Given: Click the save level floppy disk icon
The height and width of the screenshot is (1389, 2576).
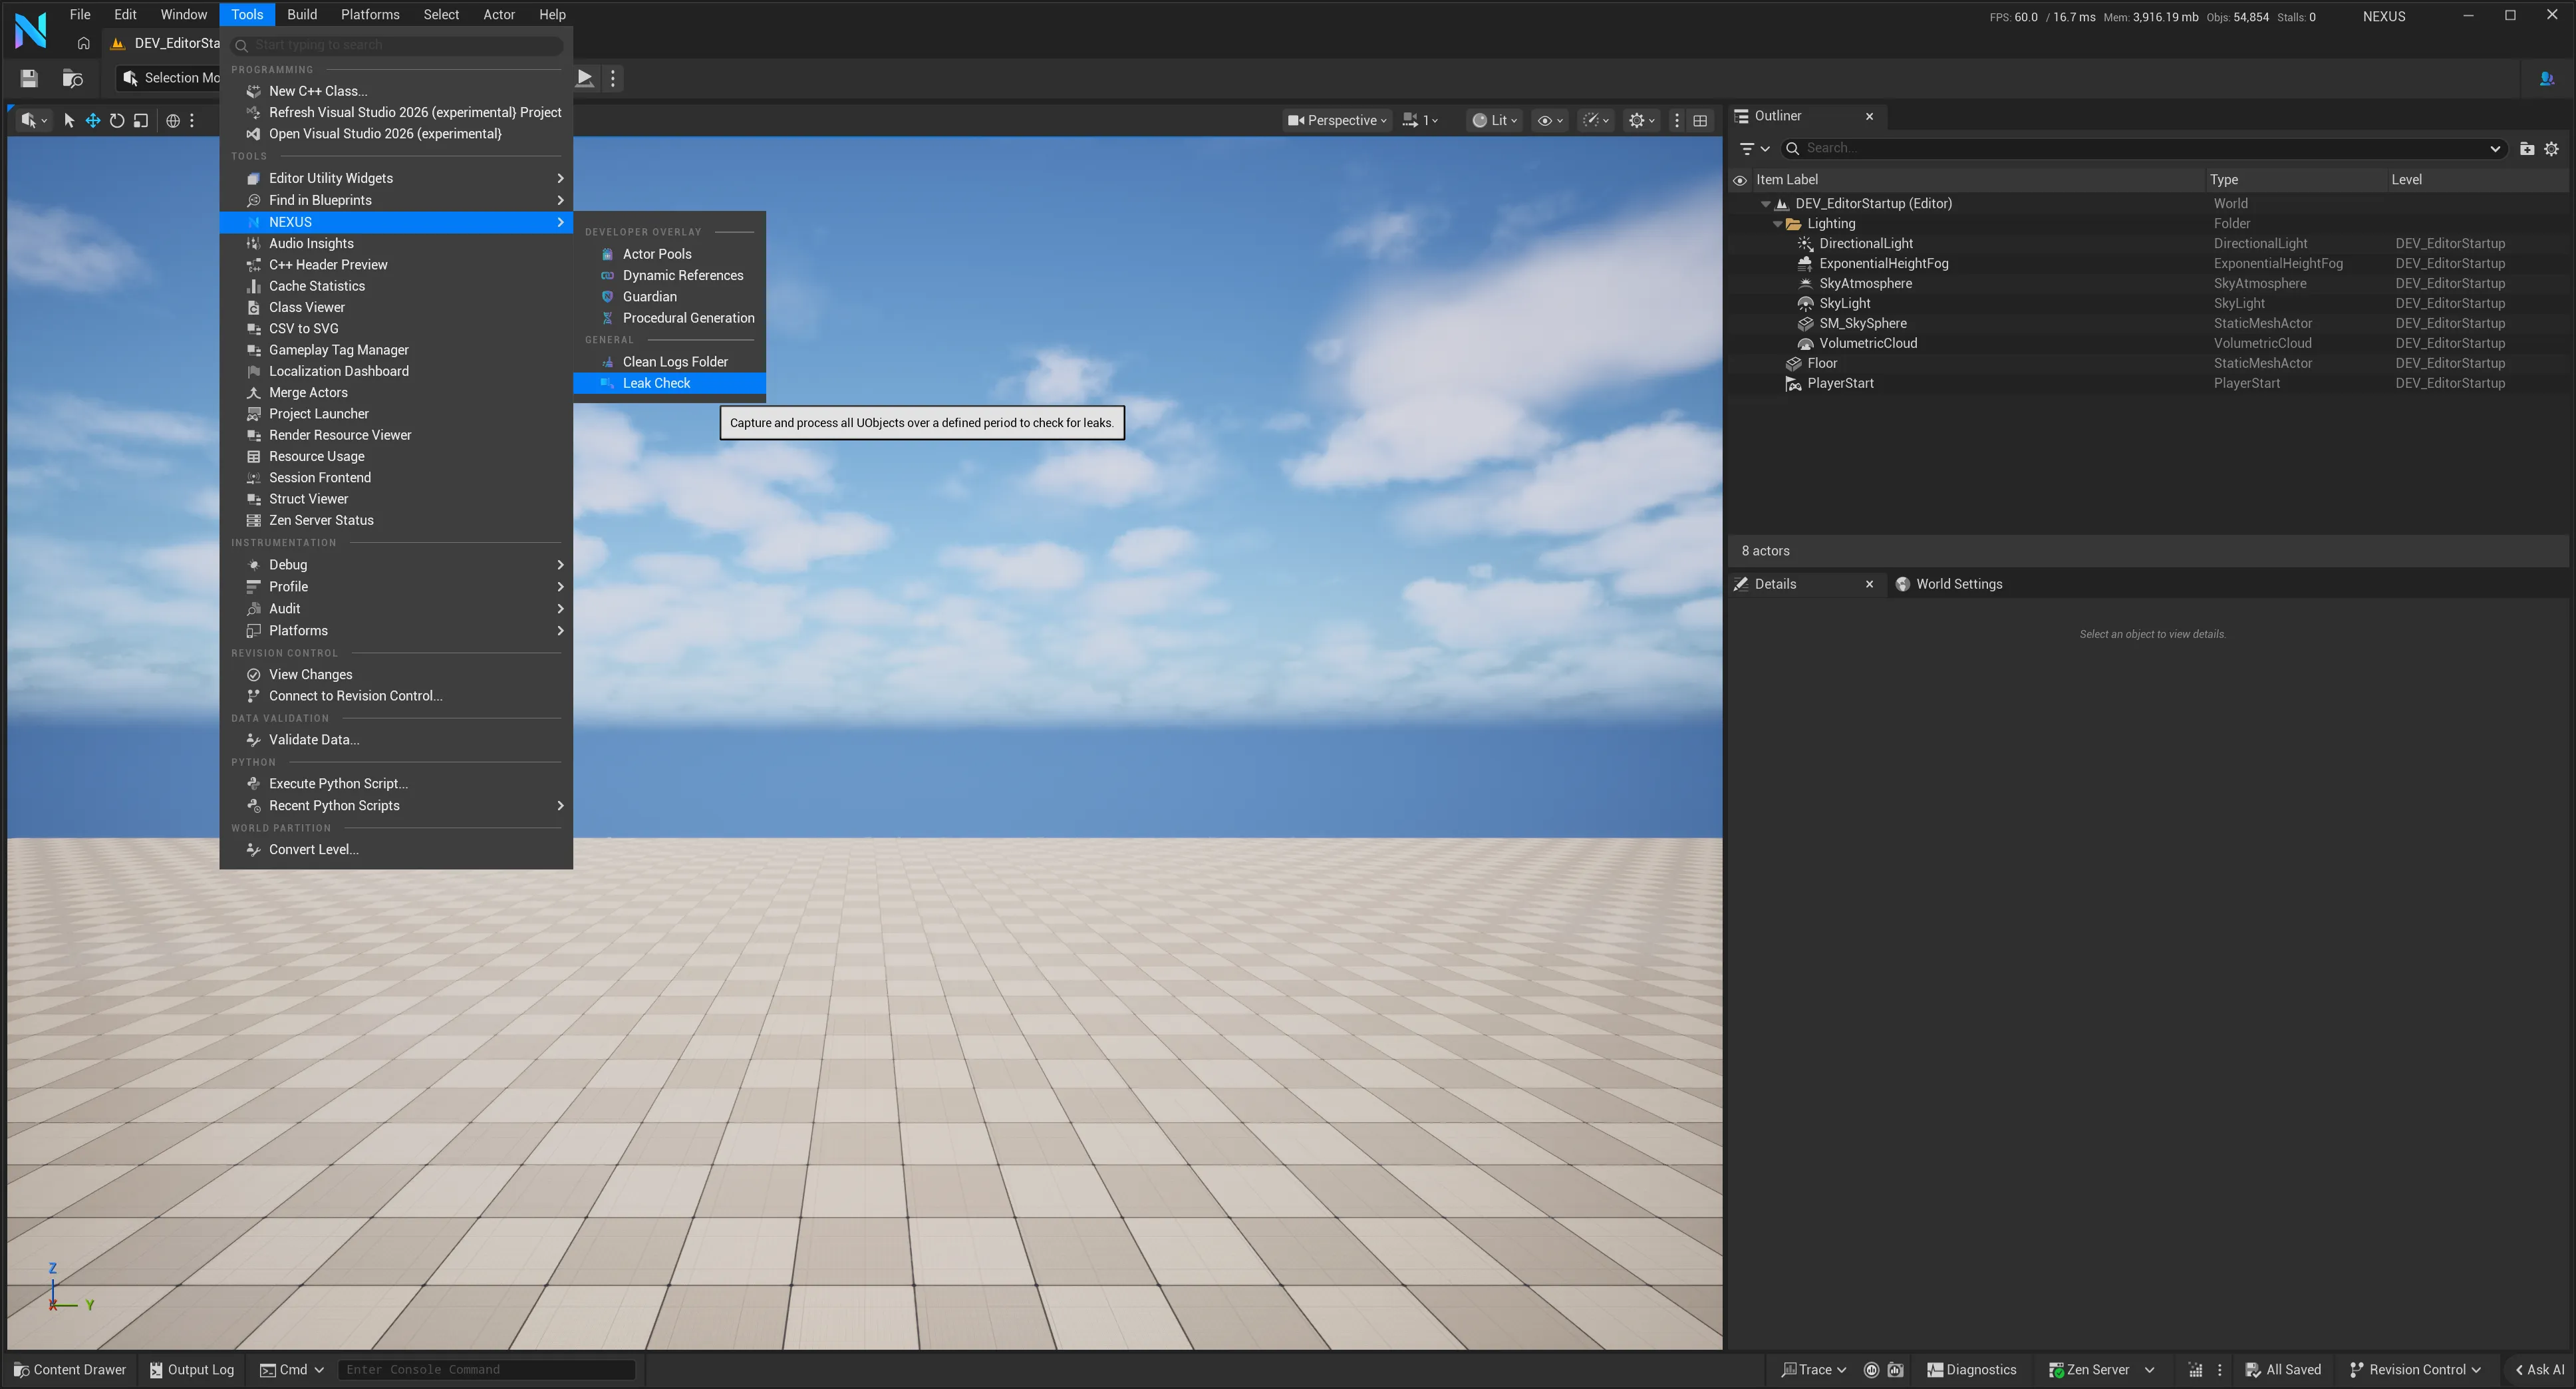Looking at the screenshot, I should (29, 78).
